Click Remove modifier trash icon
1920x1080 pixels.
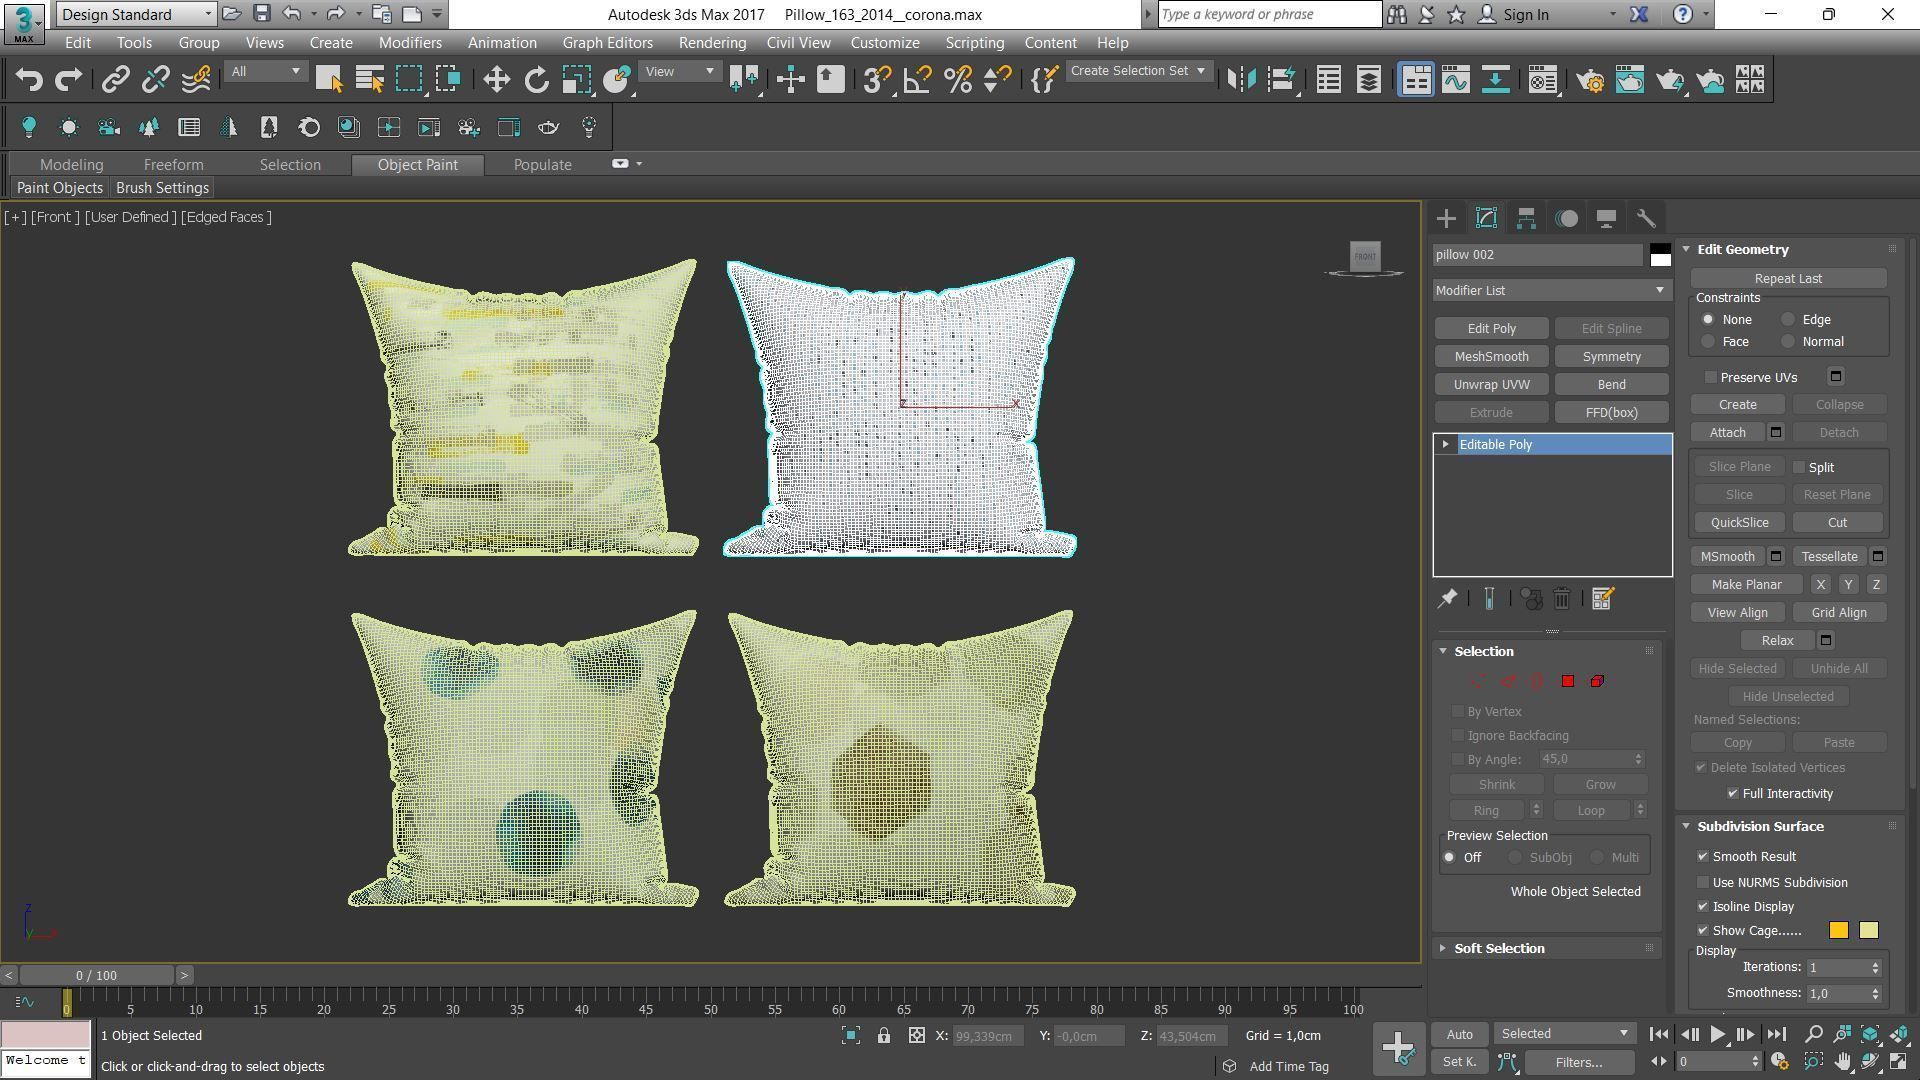pyautogui.click(x=1562, y=598)
